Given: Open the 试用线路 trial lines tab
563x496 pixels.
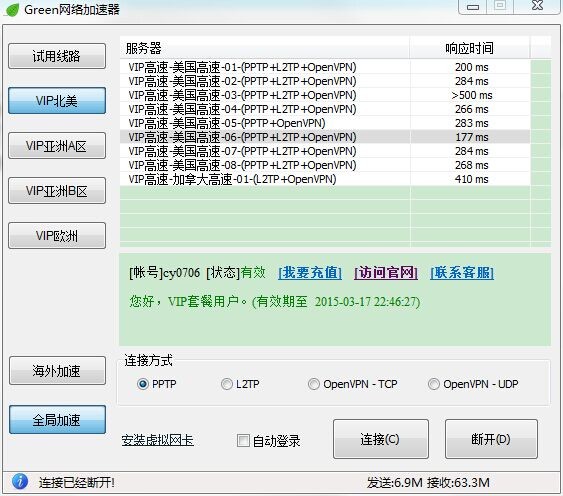Looking at the screenshot, I should [x=57, y=56].
